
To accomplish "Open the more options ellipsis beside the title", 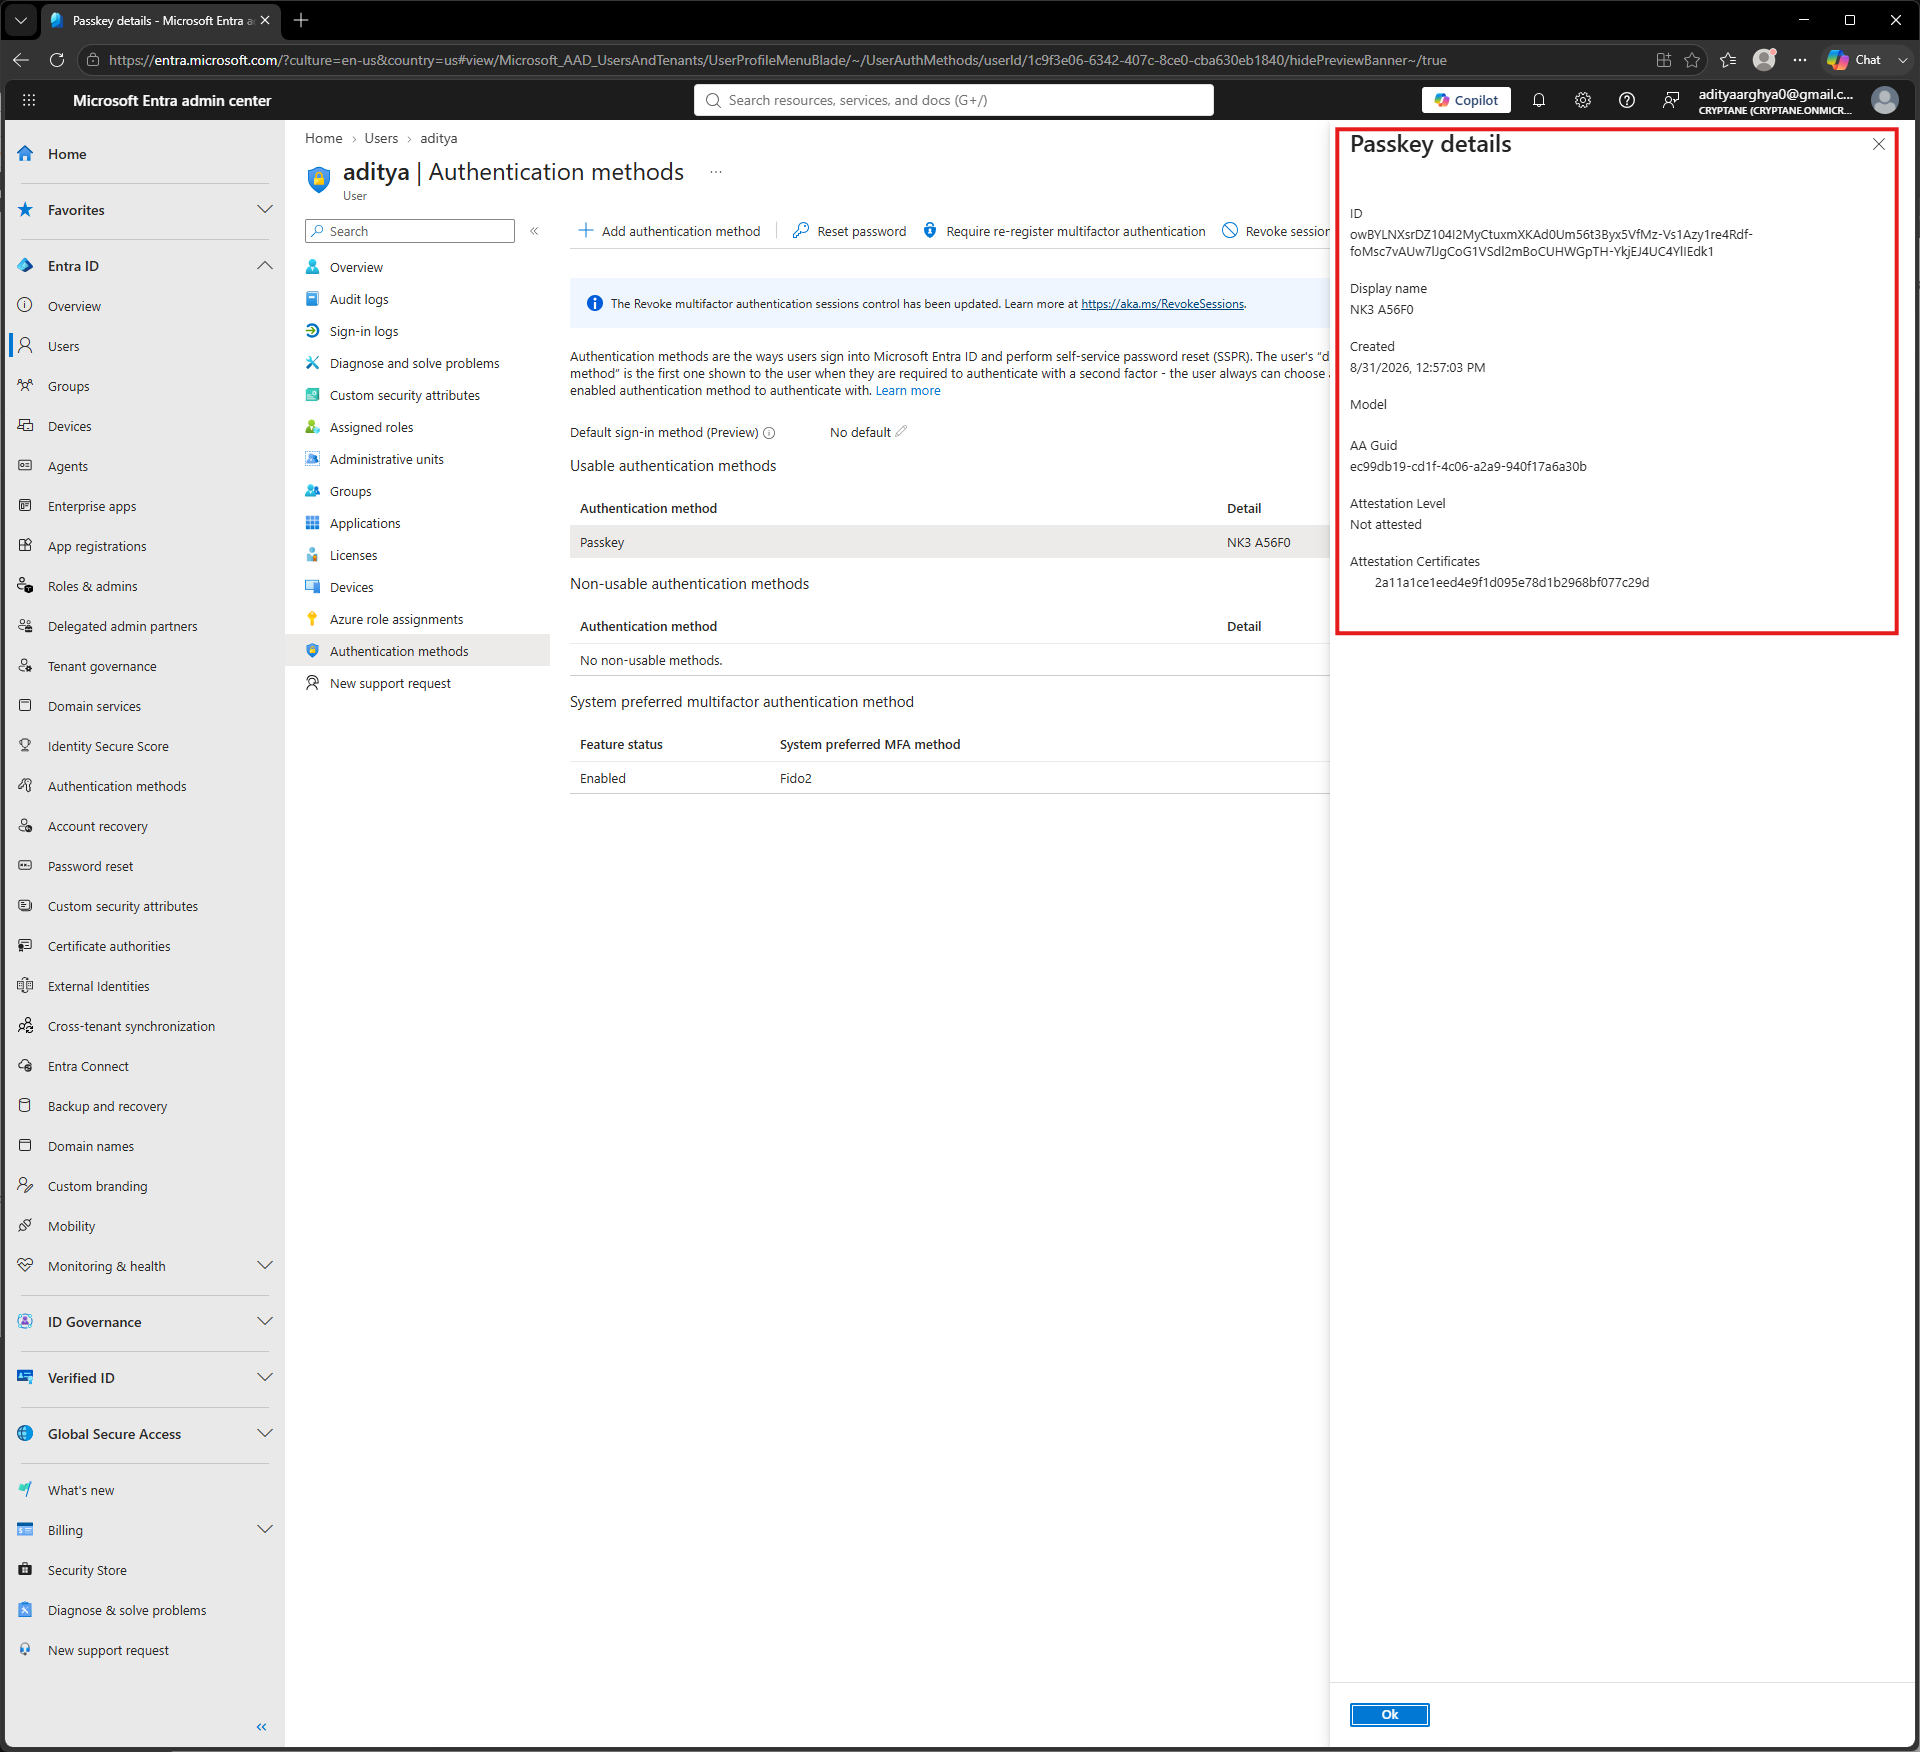I will click(x=716, y=172).
